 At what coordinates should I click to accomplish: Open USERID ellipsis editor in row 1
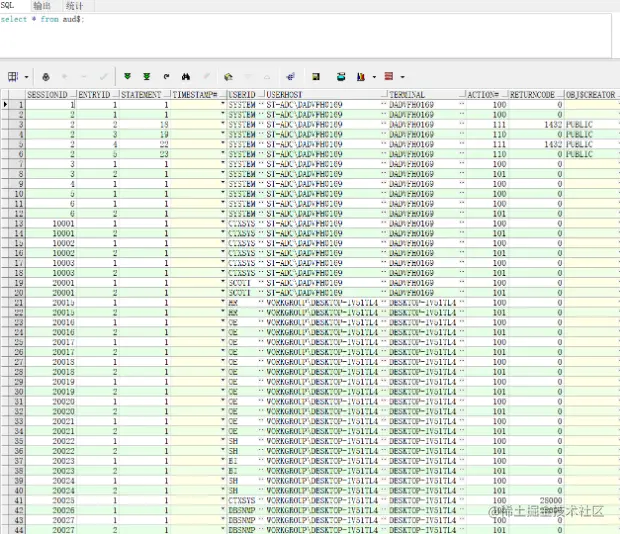click(261, 104)
